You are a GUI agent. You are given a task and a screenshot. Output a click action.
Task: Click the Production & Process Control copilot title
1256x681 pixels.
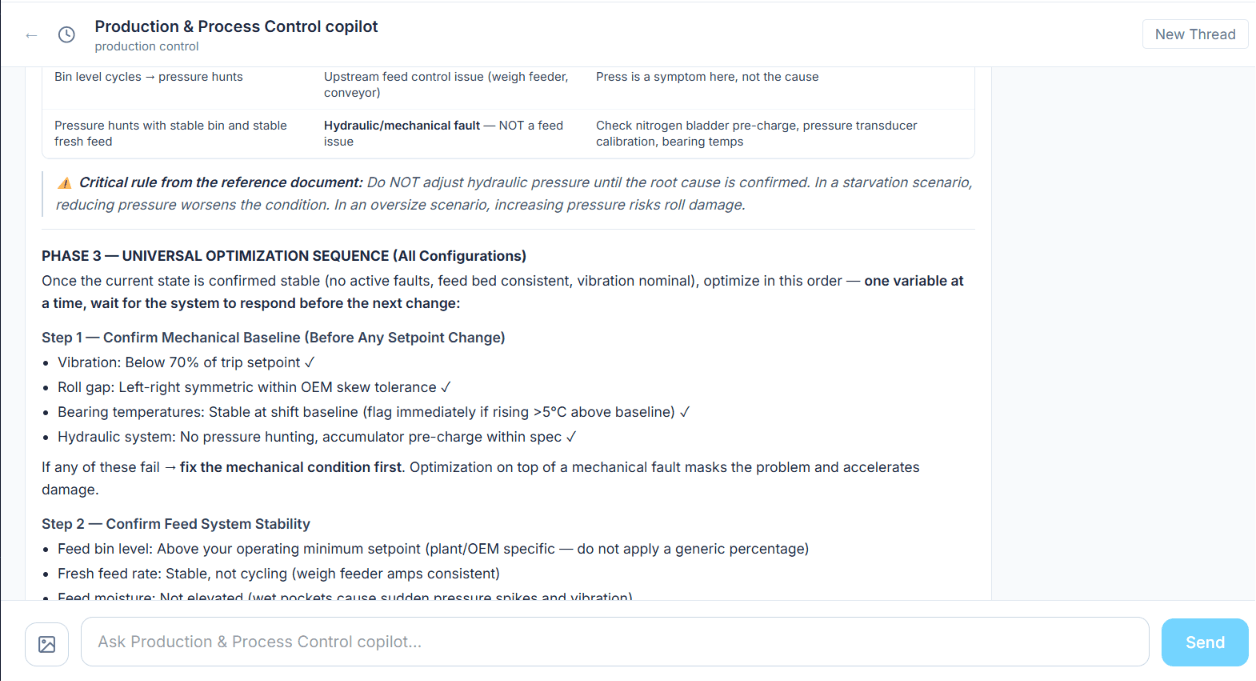point(236,27)
